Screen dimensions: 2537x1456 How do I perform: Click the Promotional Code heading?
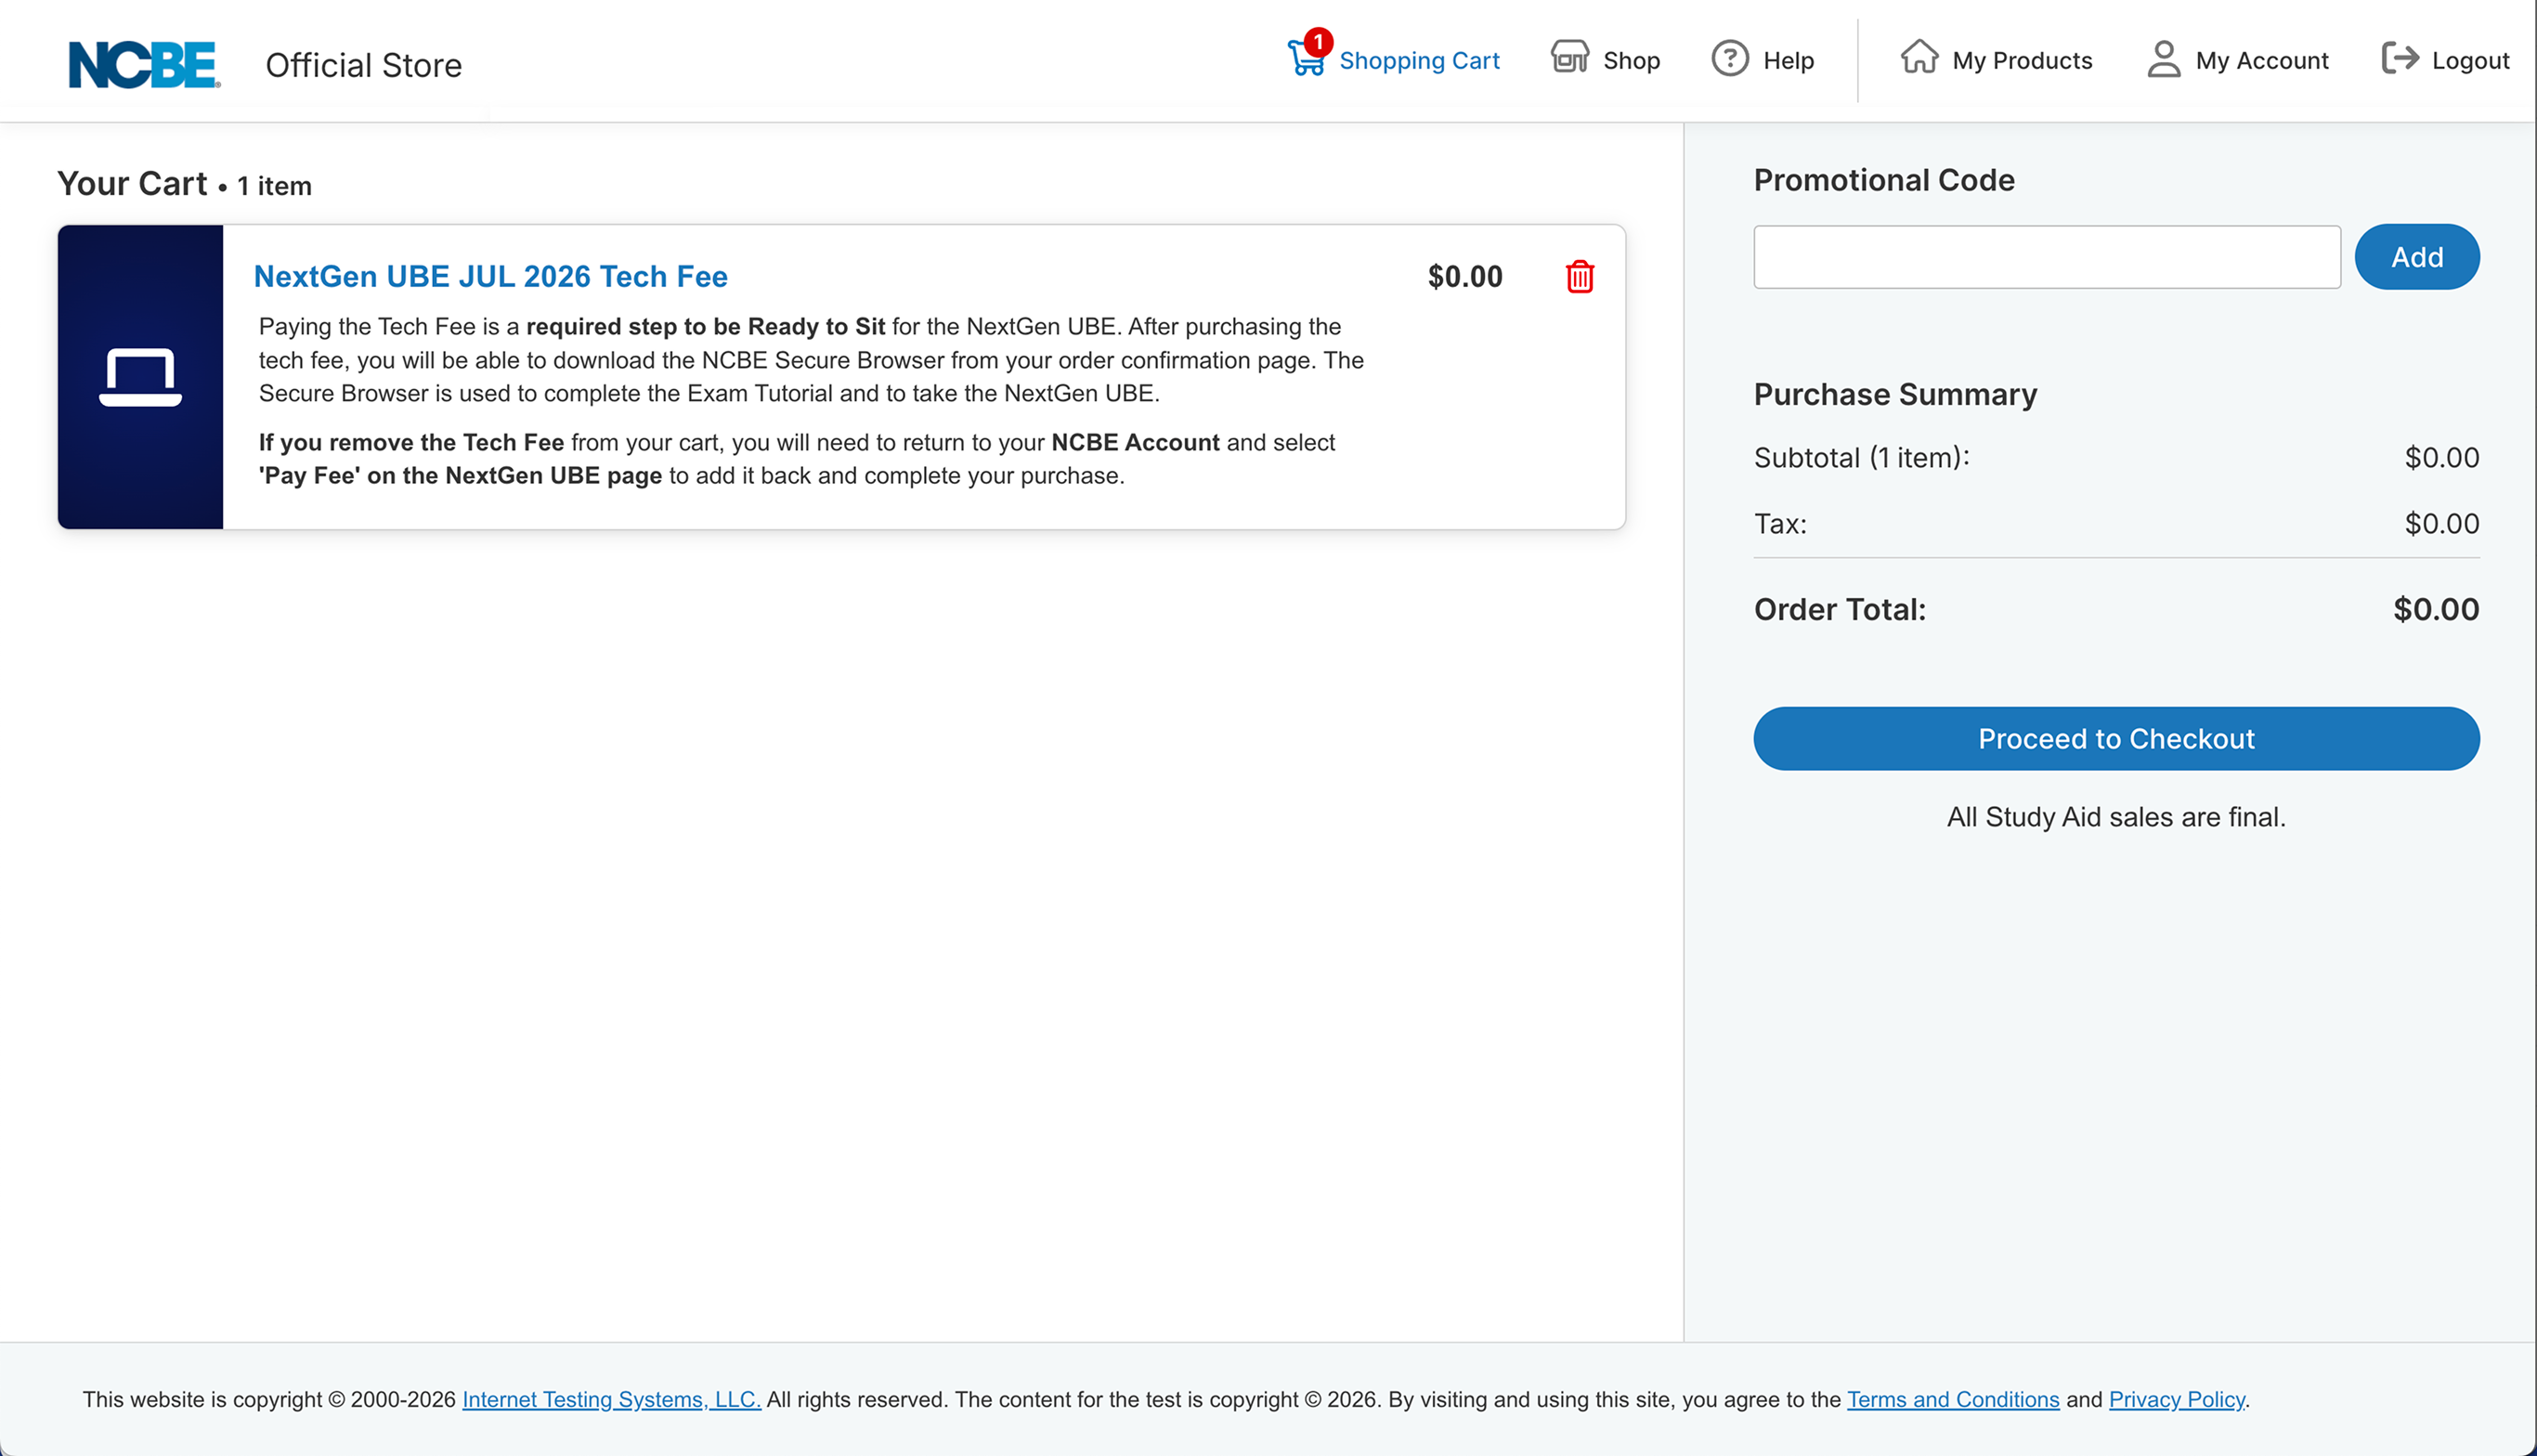1884,180
